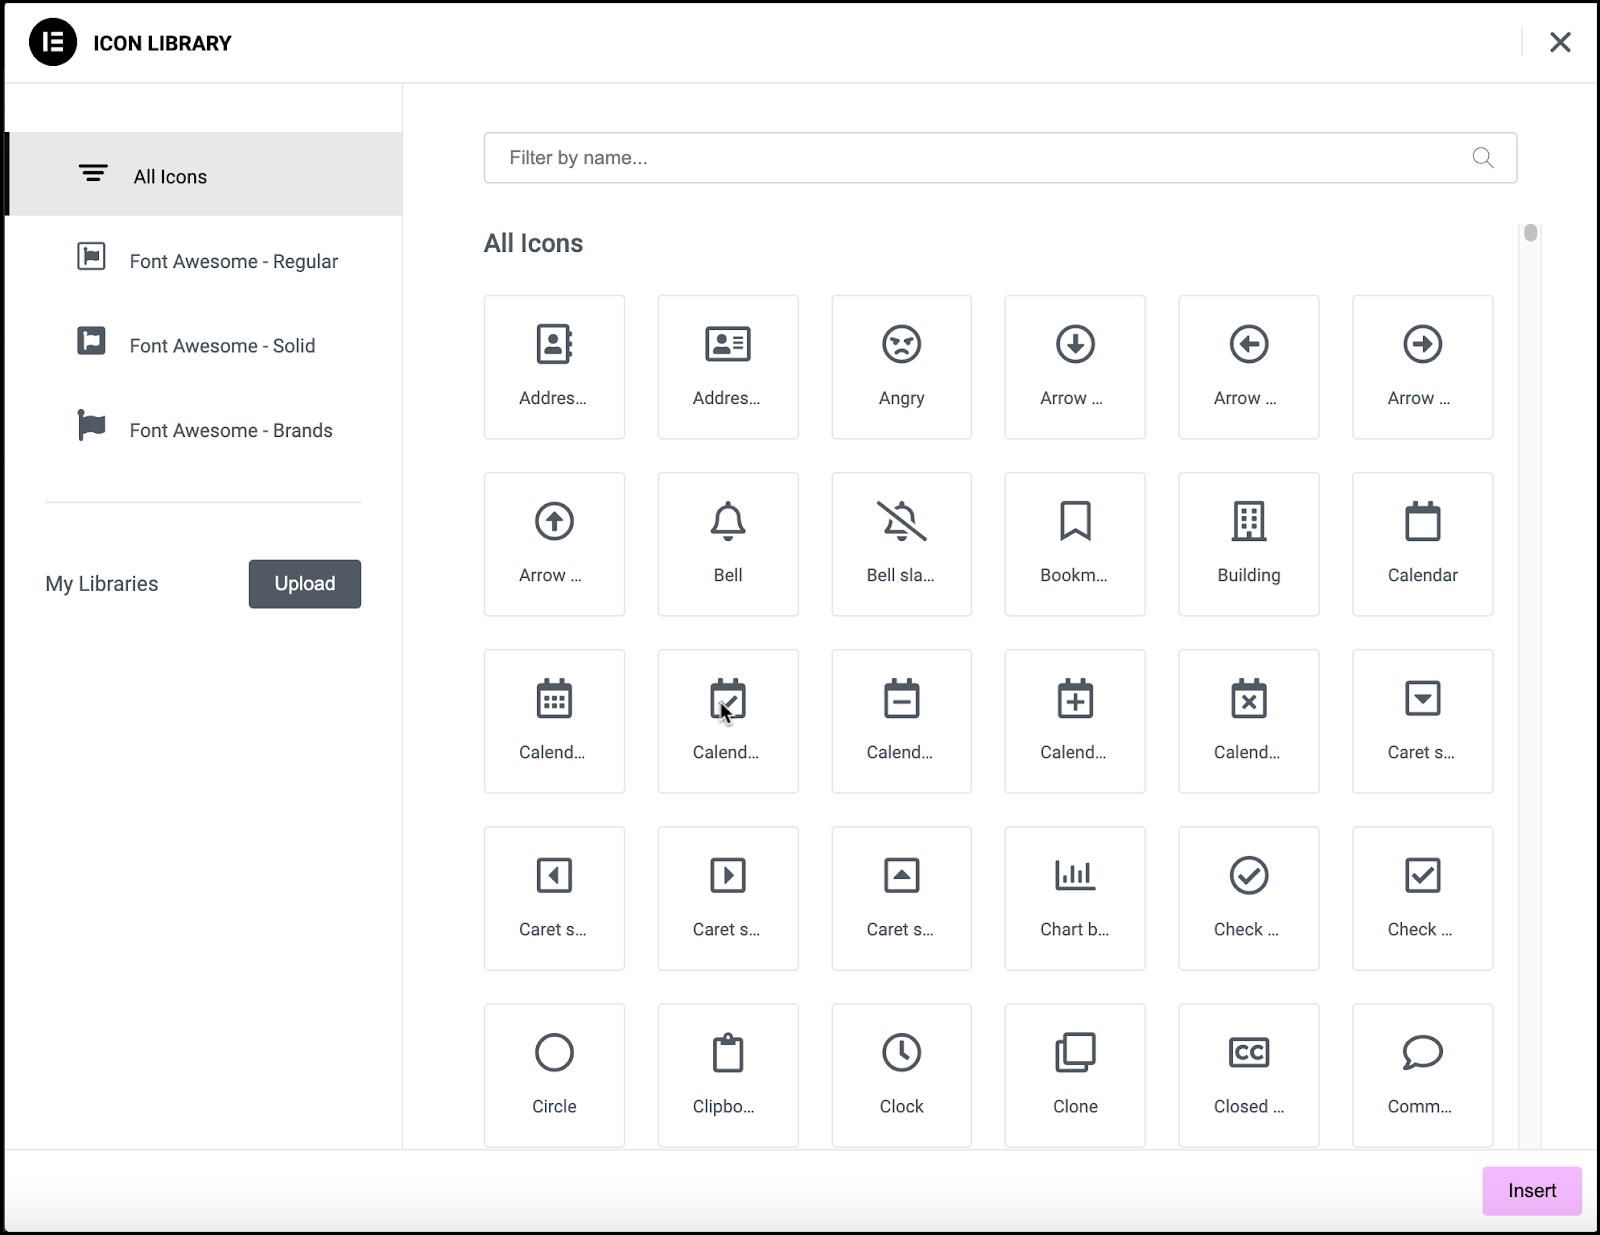Choose the Clock icon
The image size is (1600, 1235).
tap(901, 1075)
